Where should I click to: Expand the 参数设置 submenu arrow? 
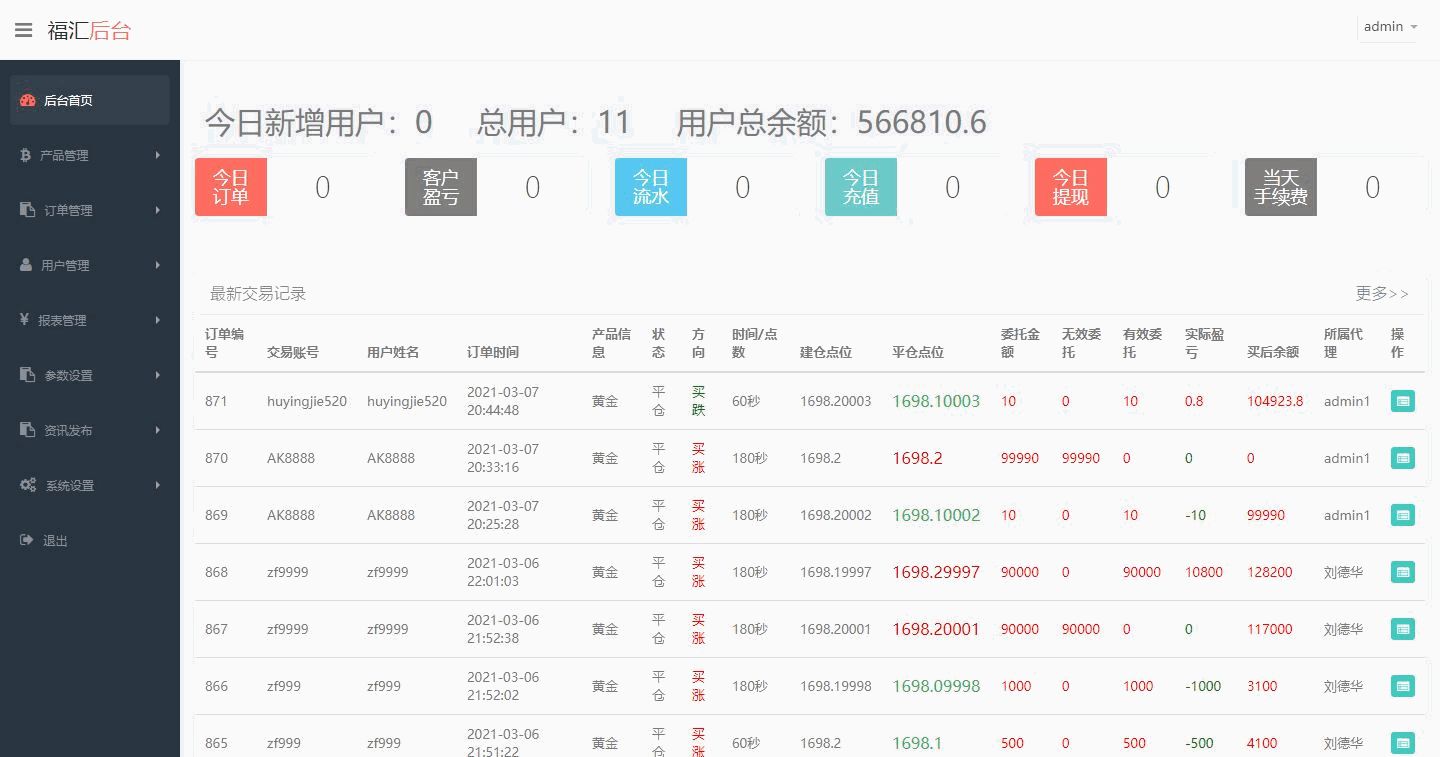tap(158, 375)
